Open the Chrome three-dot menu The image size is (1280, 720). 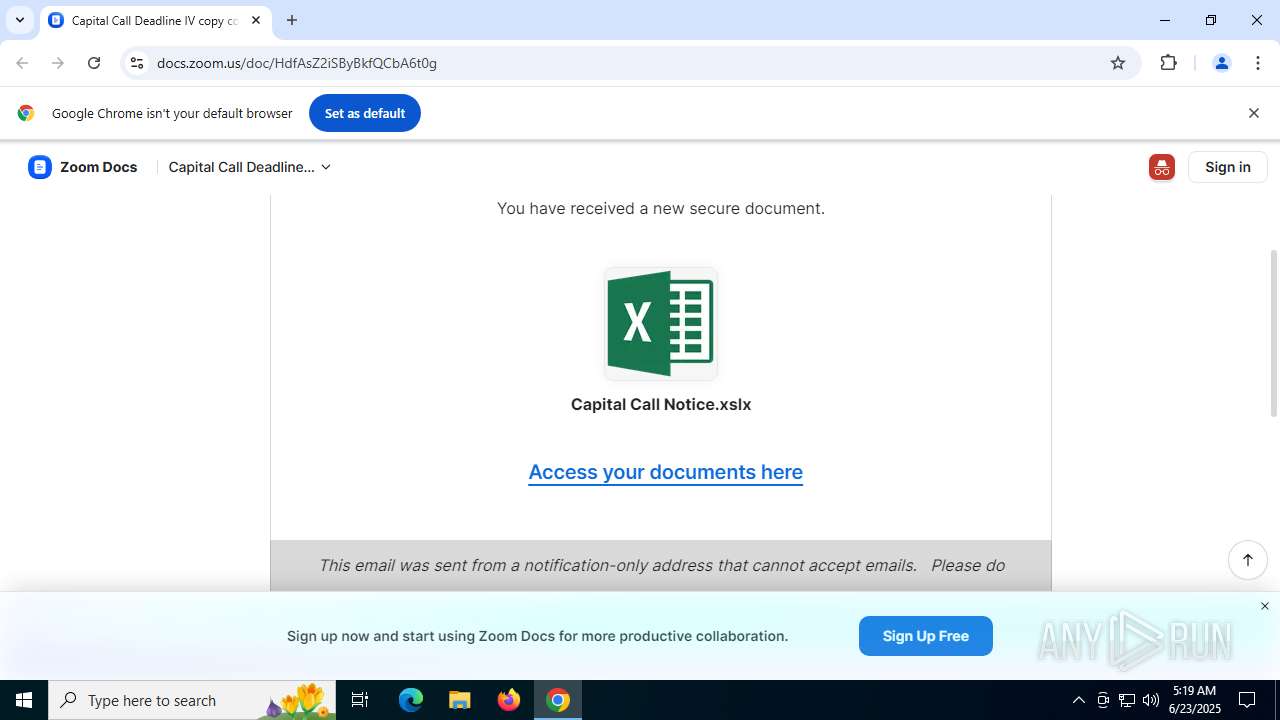[x=1258, y=63]
